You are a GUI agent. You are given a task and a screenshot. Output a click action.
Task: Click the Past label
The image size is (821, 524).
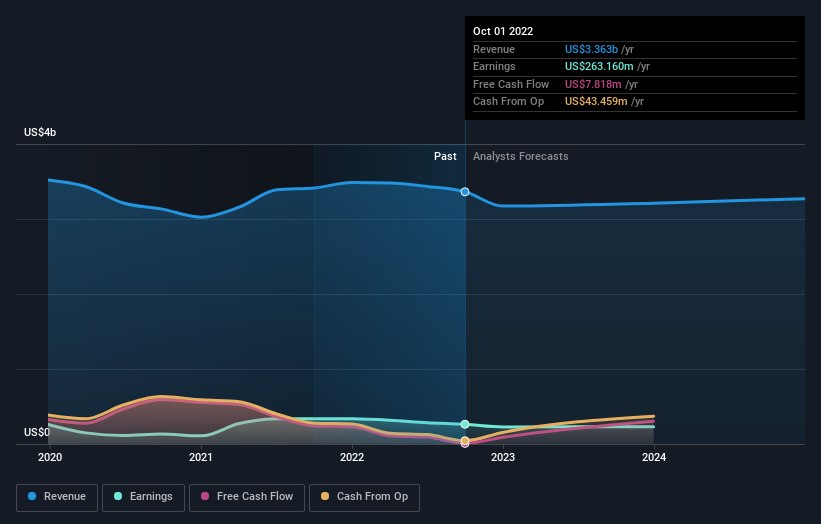(445, 157)
